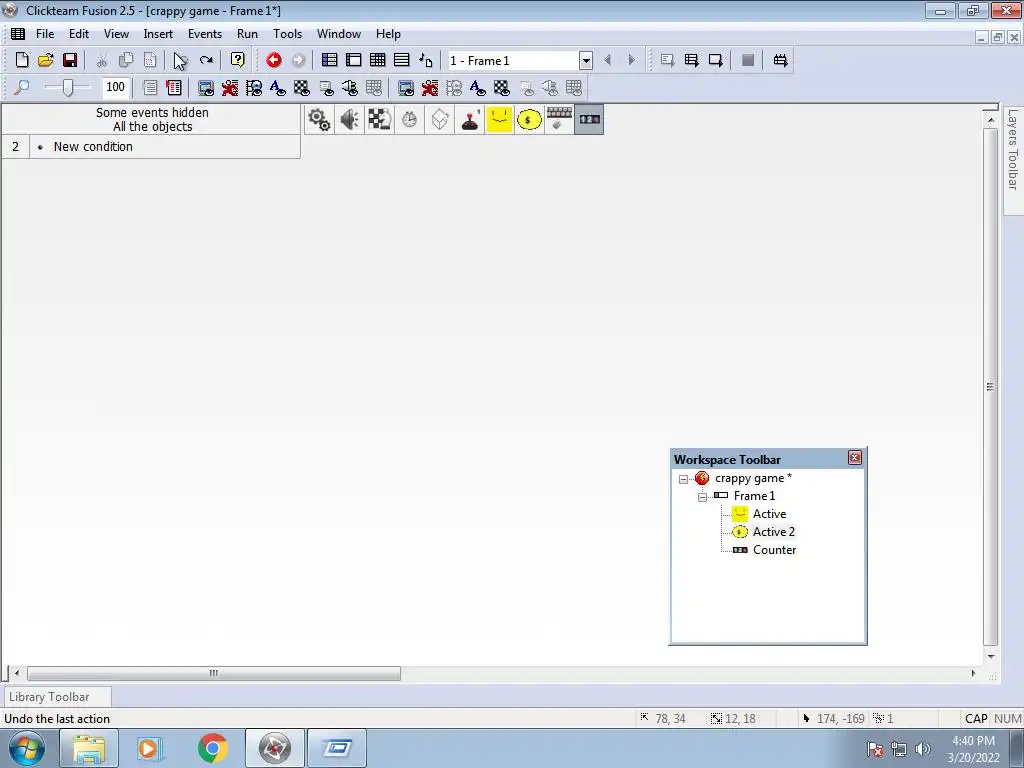Select the Sound speaker object column
Image resolution: width=1024 pixels, height=768 pixels.
pyautogui.click(x=349, y=120)
